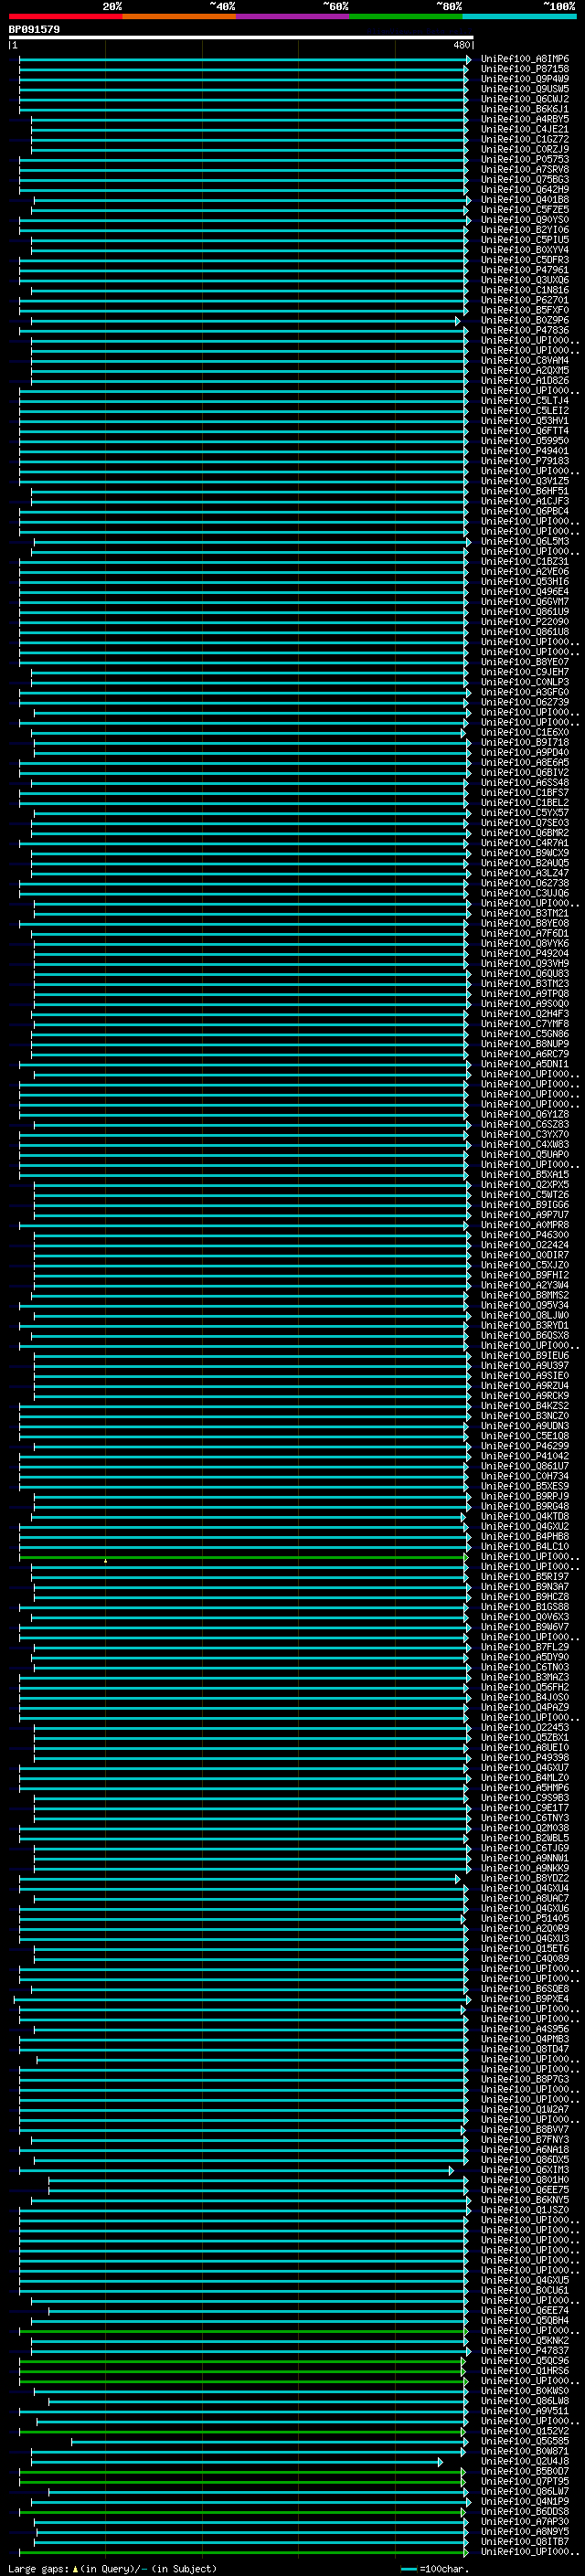Click the alignment bar for UniRef100_Q2U4J8

point(237,2461)
